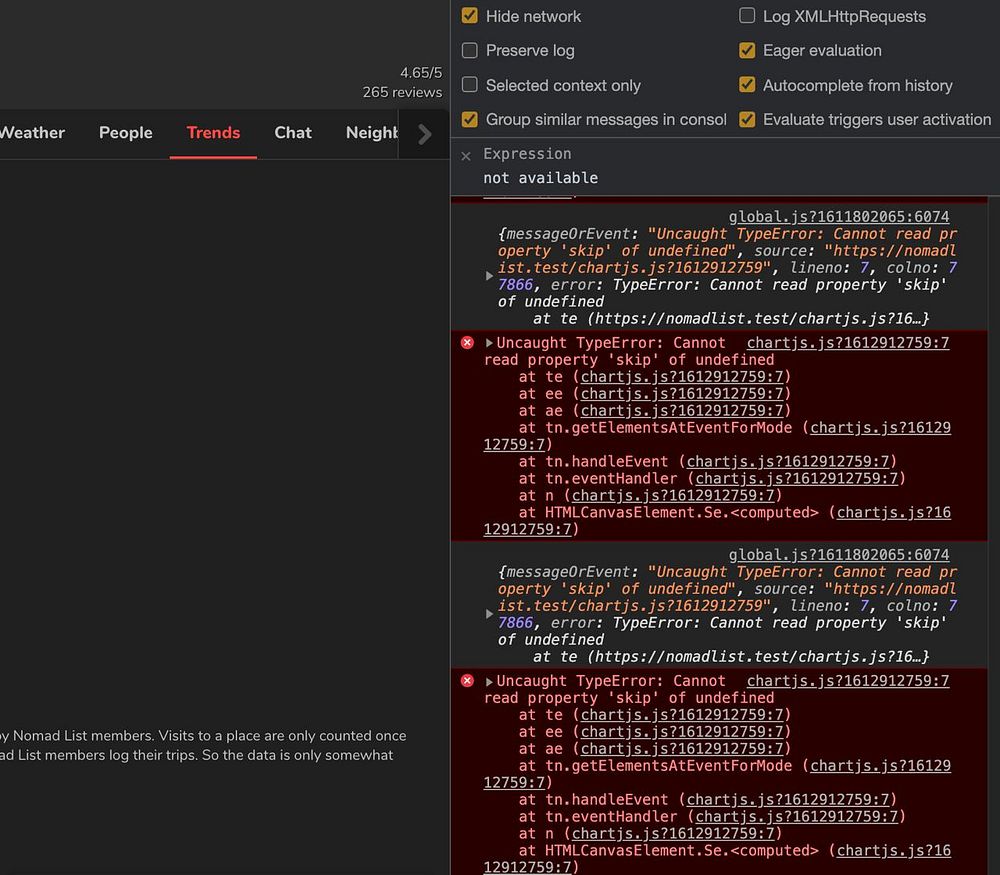This screenshot has width=1000, height=875.
Task: Switch to the People tab
Action: click(126, 133)
